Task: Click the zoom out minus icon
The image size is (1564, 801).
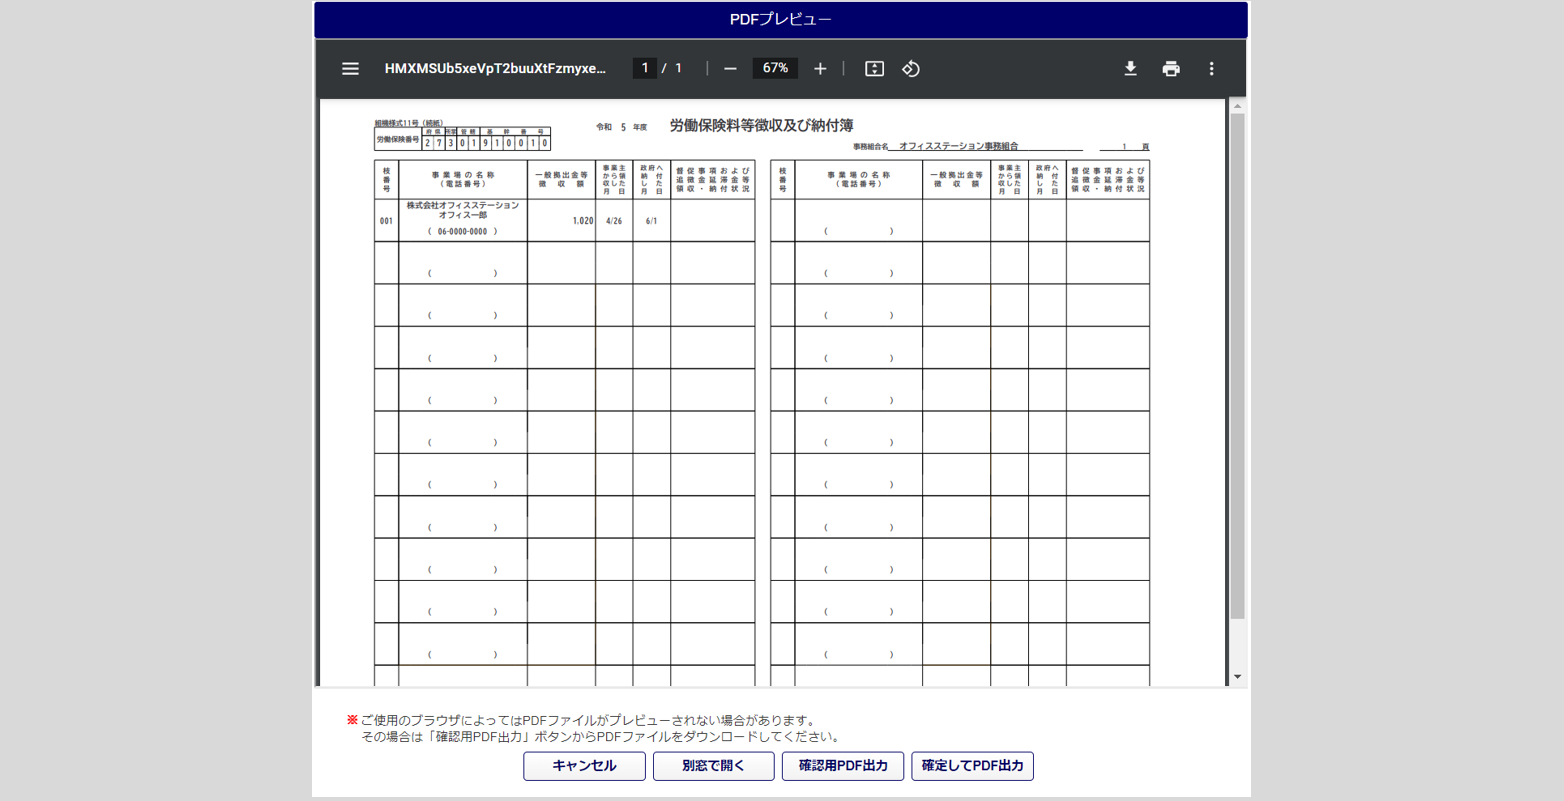Action: click(x=730, y=69)
